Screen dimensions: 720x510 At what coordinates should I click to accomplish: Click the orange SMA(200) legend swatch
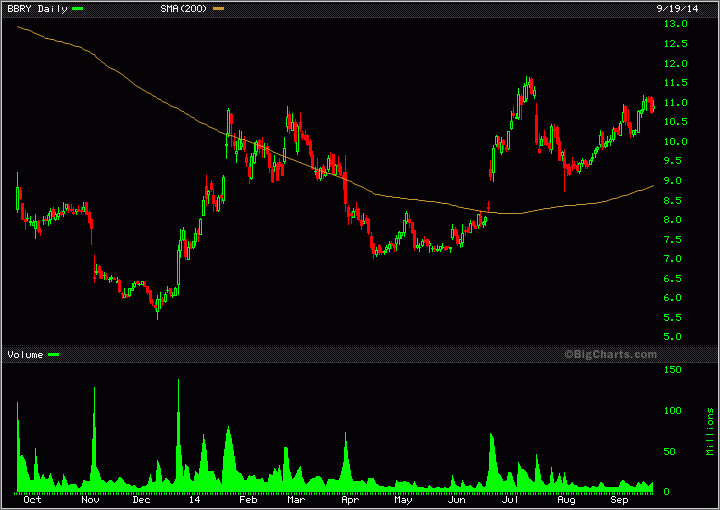219,9
